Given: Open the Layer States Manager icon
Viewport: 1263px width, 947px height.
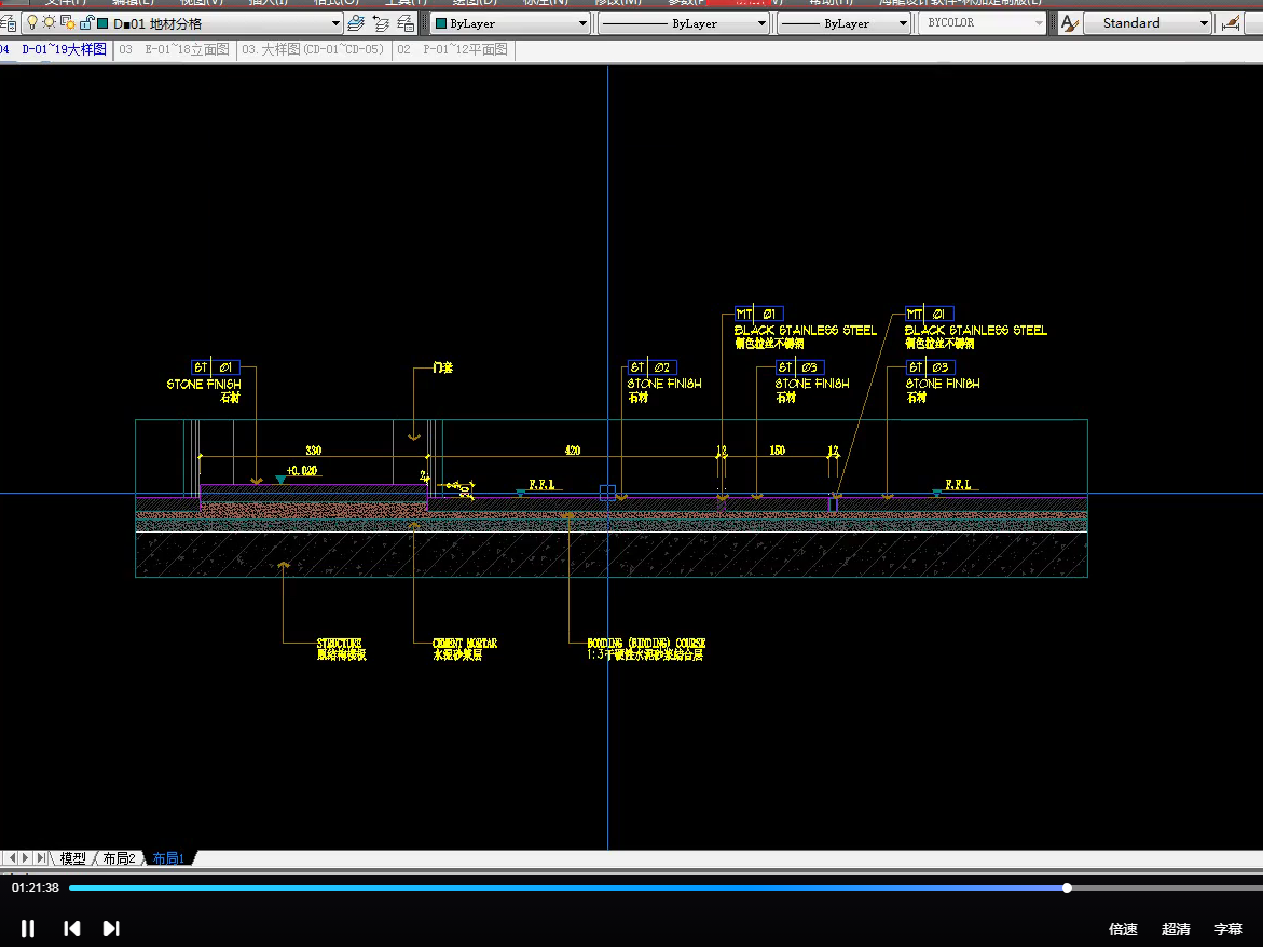Looking at the screenshot, I should point(405,23).
